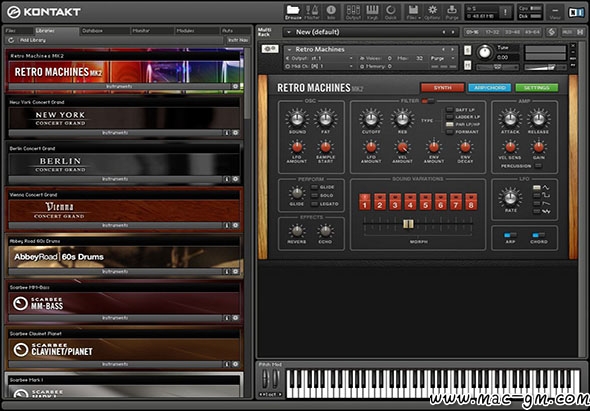Expand Instruments under New York Concert Grand
The width and height of the screenshot is (590, 411).
pos(115,132)
